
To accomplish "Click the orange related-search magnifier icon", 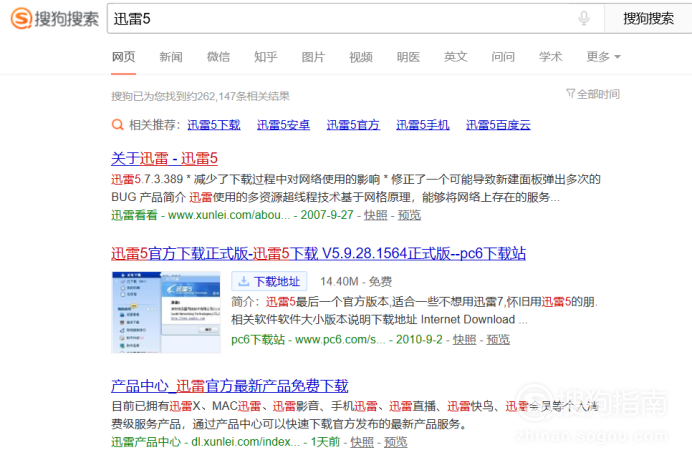I will [117, 125].
